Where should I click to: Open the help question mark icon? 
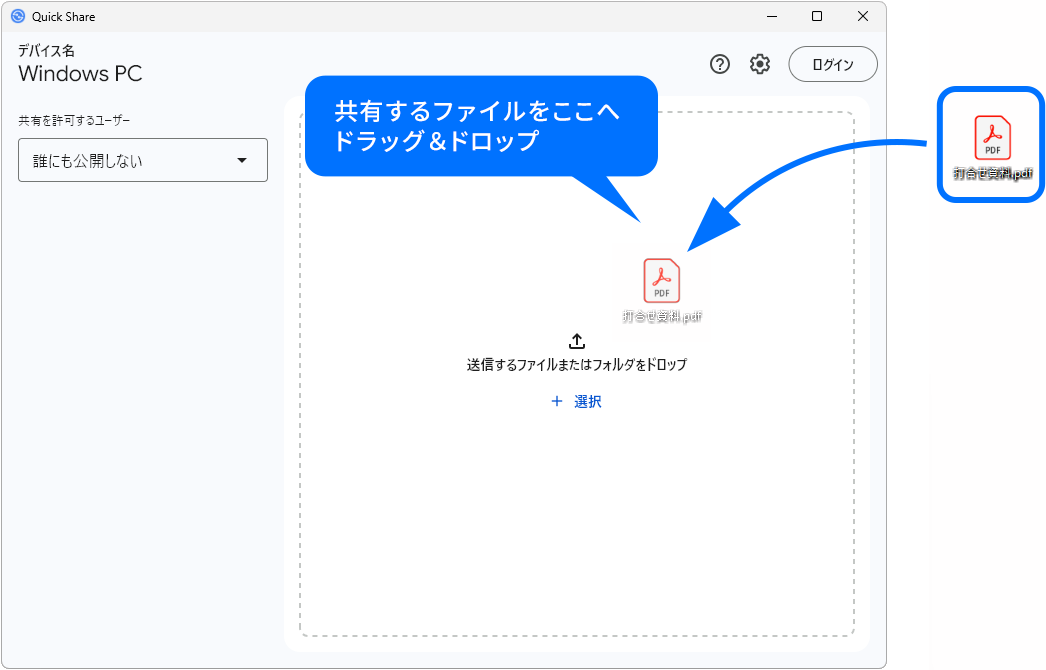719,64
